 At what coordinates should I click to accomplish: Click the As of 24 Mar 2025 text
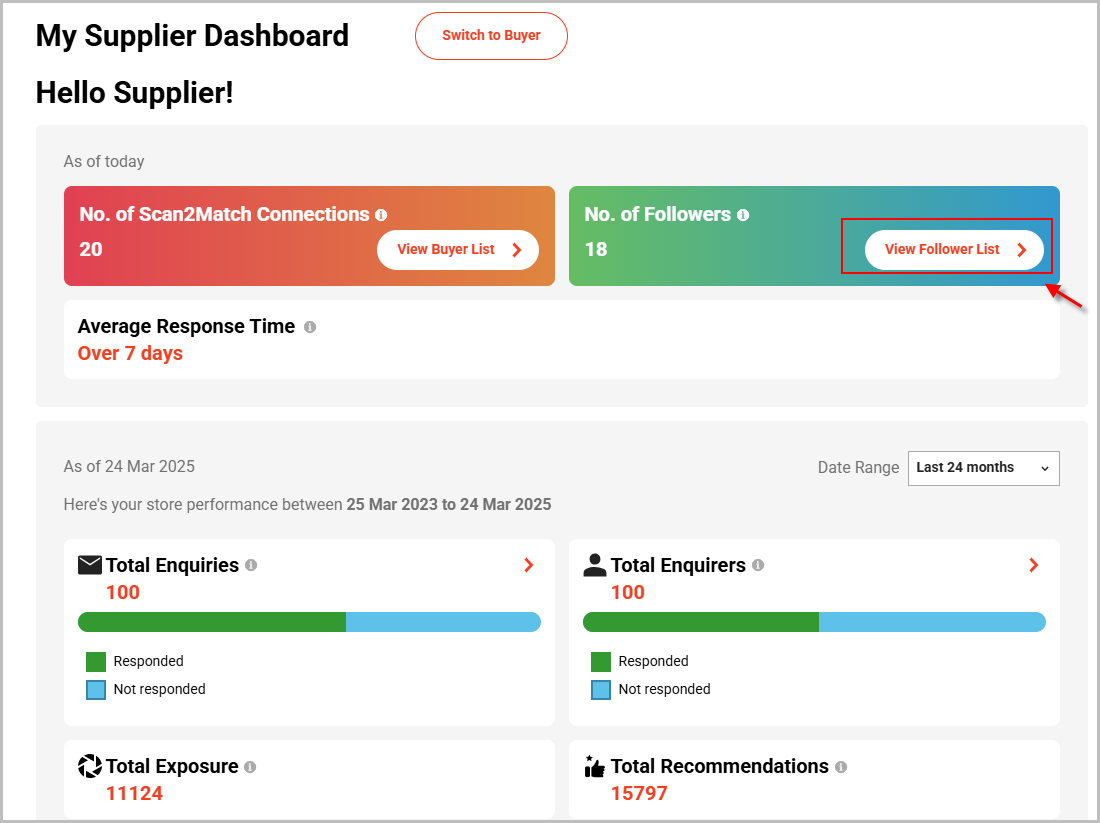pyautogui.click(x=129, y=467)
